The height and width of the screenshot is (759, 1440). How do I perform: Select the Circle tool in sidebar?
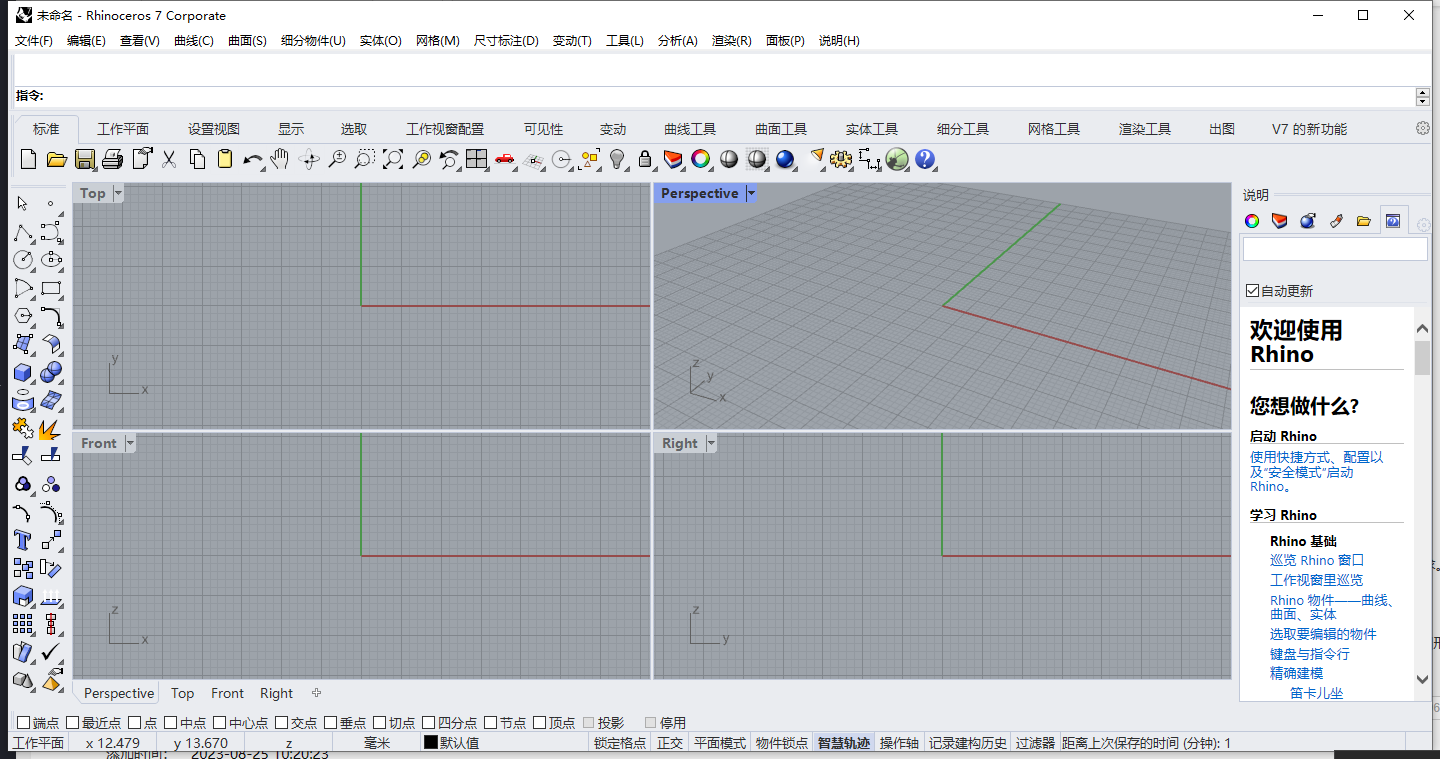23,260
